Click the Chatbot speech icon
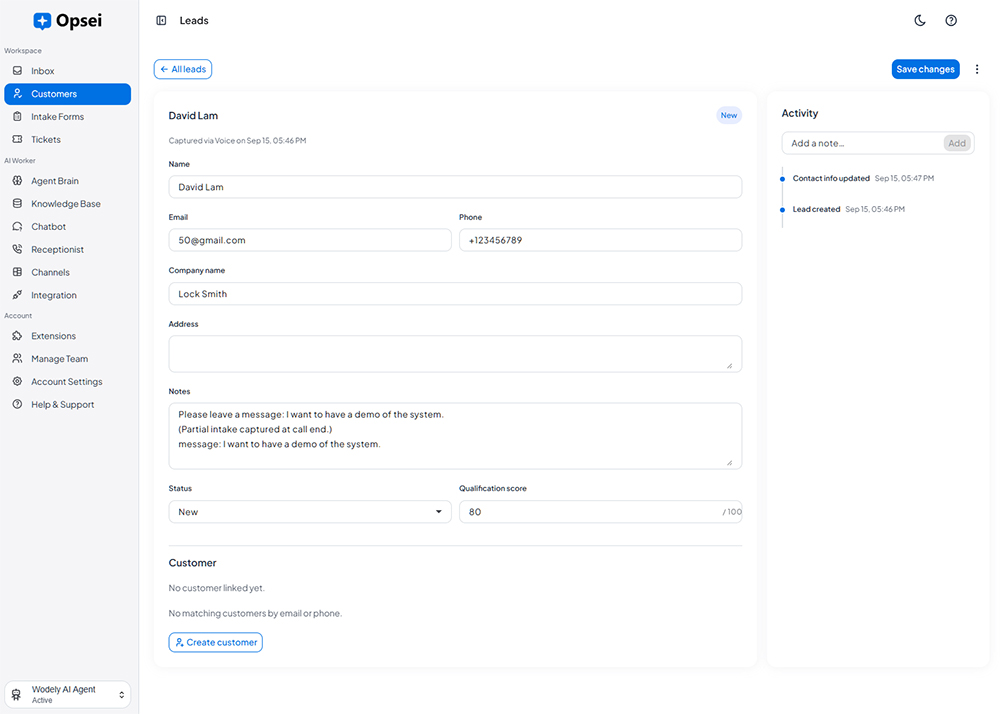The height and width of the screenshot is (714, 1000). point(17,226)
